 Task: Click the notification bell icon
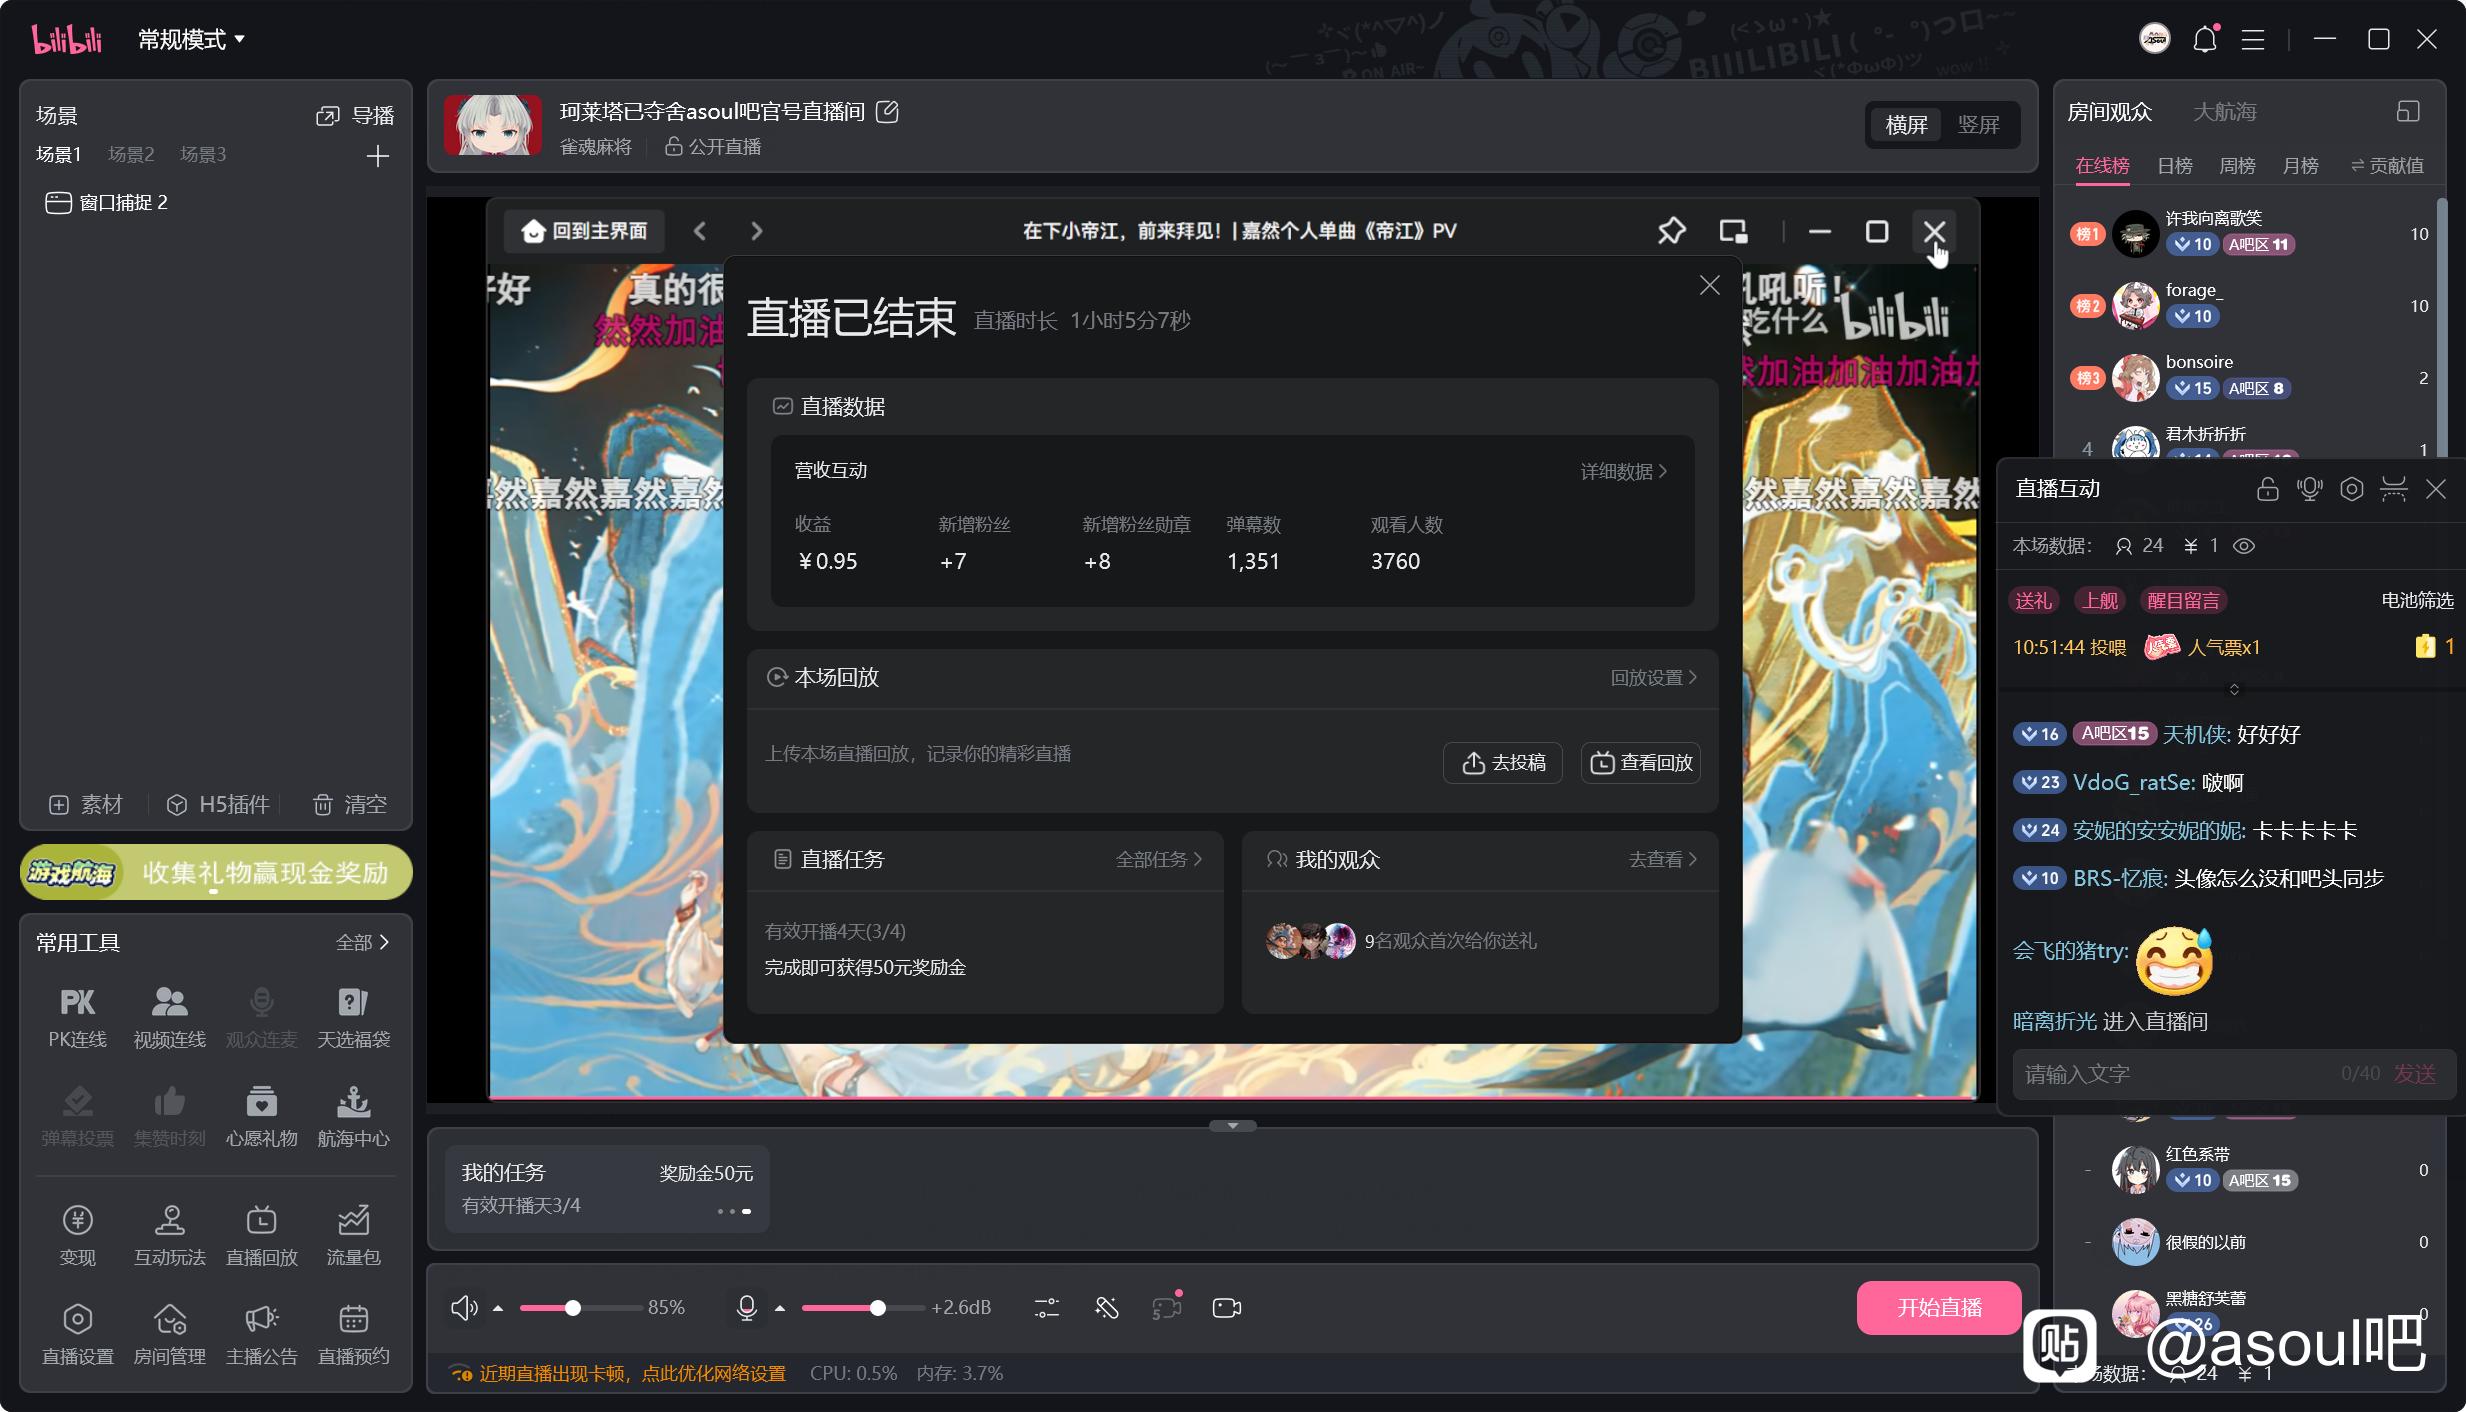[2204, 40]
